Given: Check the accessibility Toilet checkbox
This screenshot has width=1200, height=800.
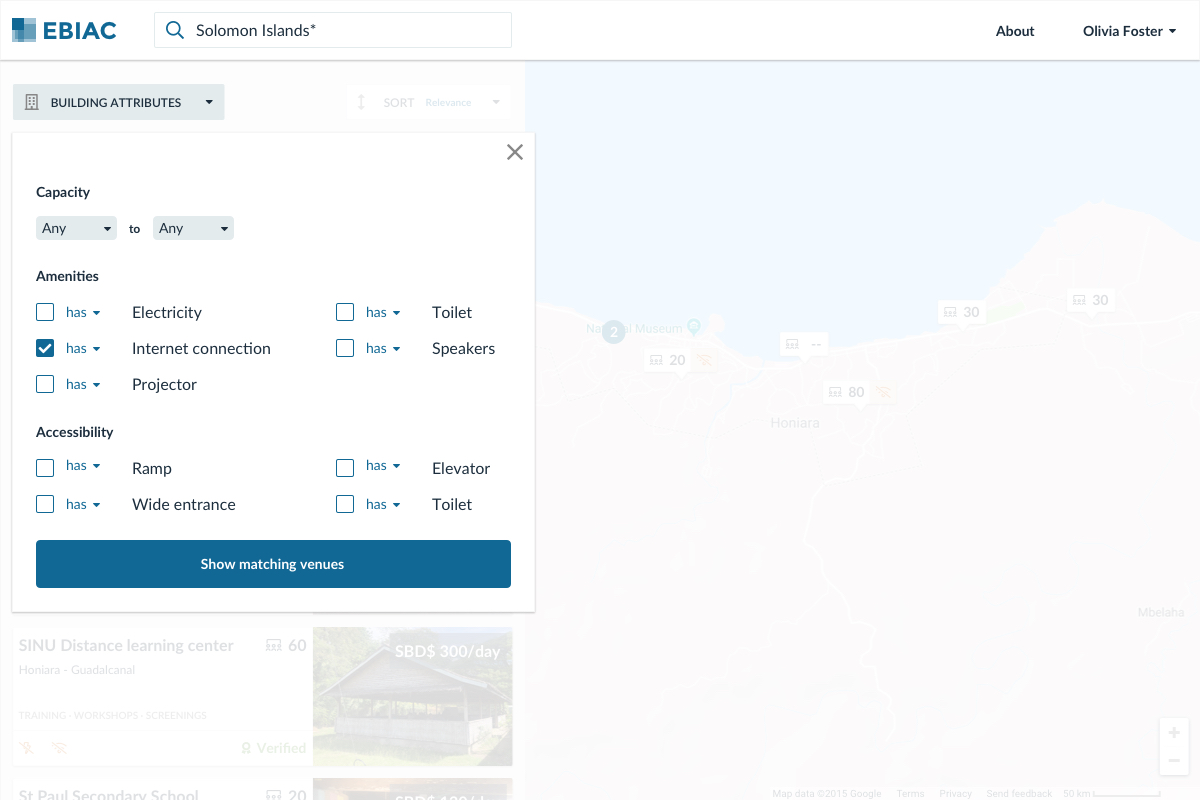Looking at the screenshot, I should click(345, 504).
